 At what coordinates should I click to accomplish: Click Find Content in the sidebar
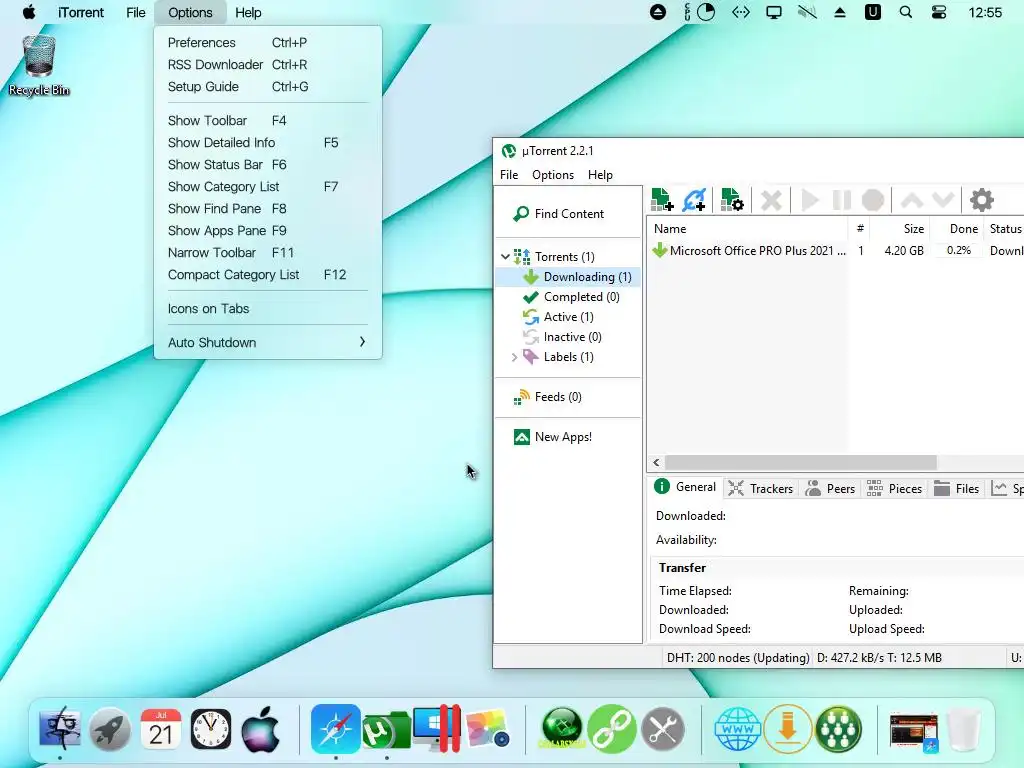558,214
